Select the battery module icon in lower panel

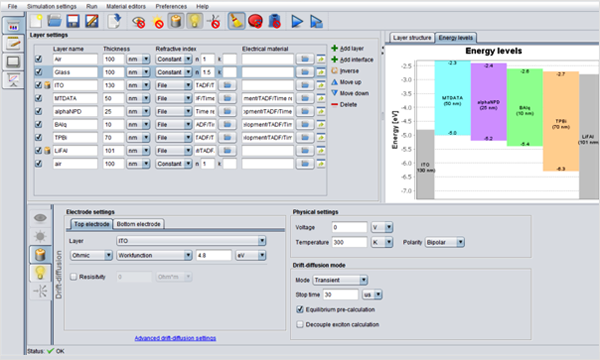click(40, 254)
